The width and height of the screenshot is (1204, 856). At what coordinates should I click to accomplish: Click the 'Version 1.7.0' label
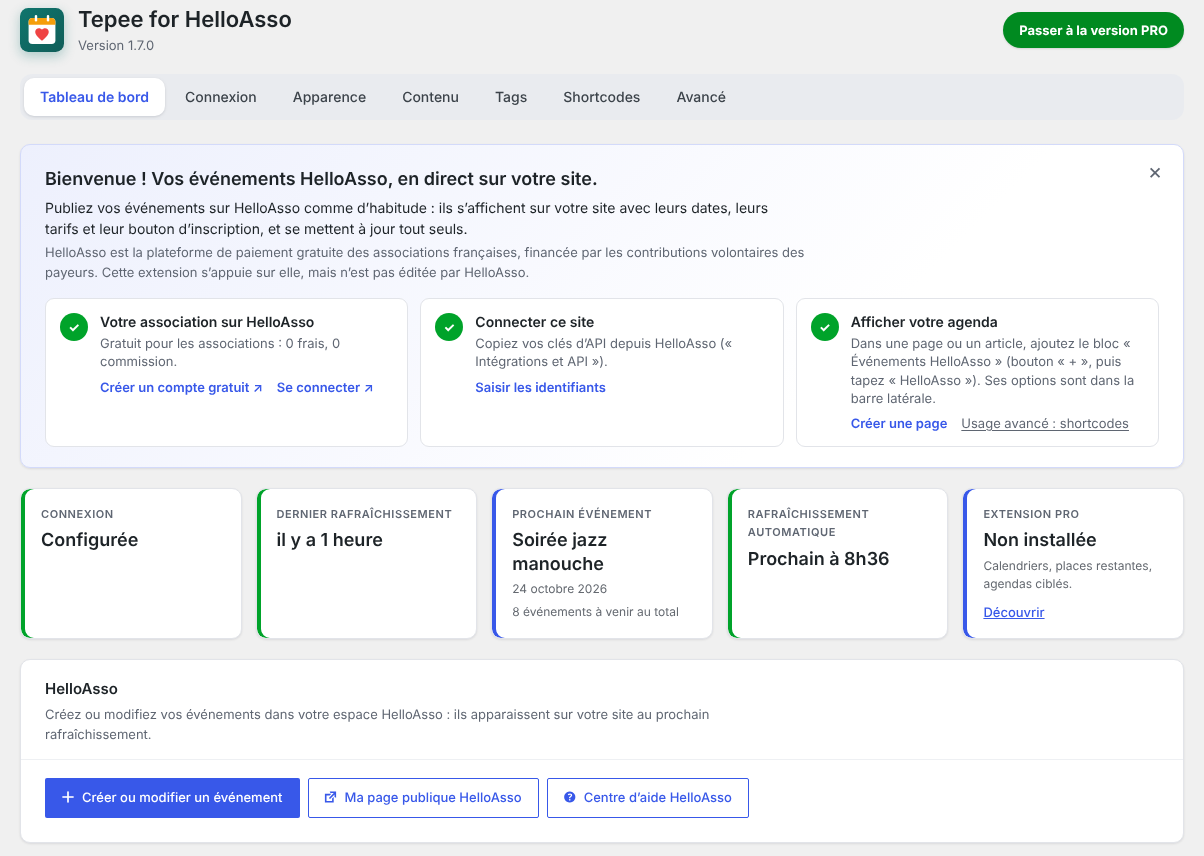pos(116,46)
